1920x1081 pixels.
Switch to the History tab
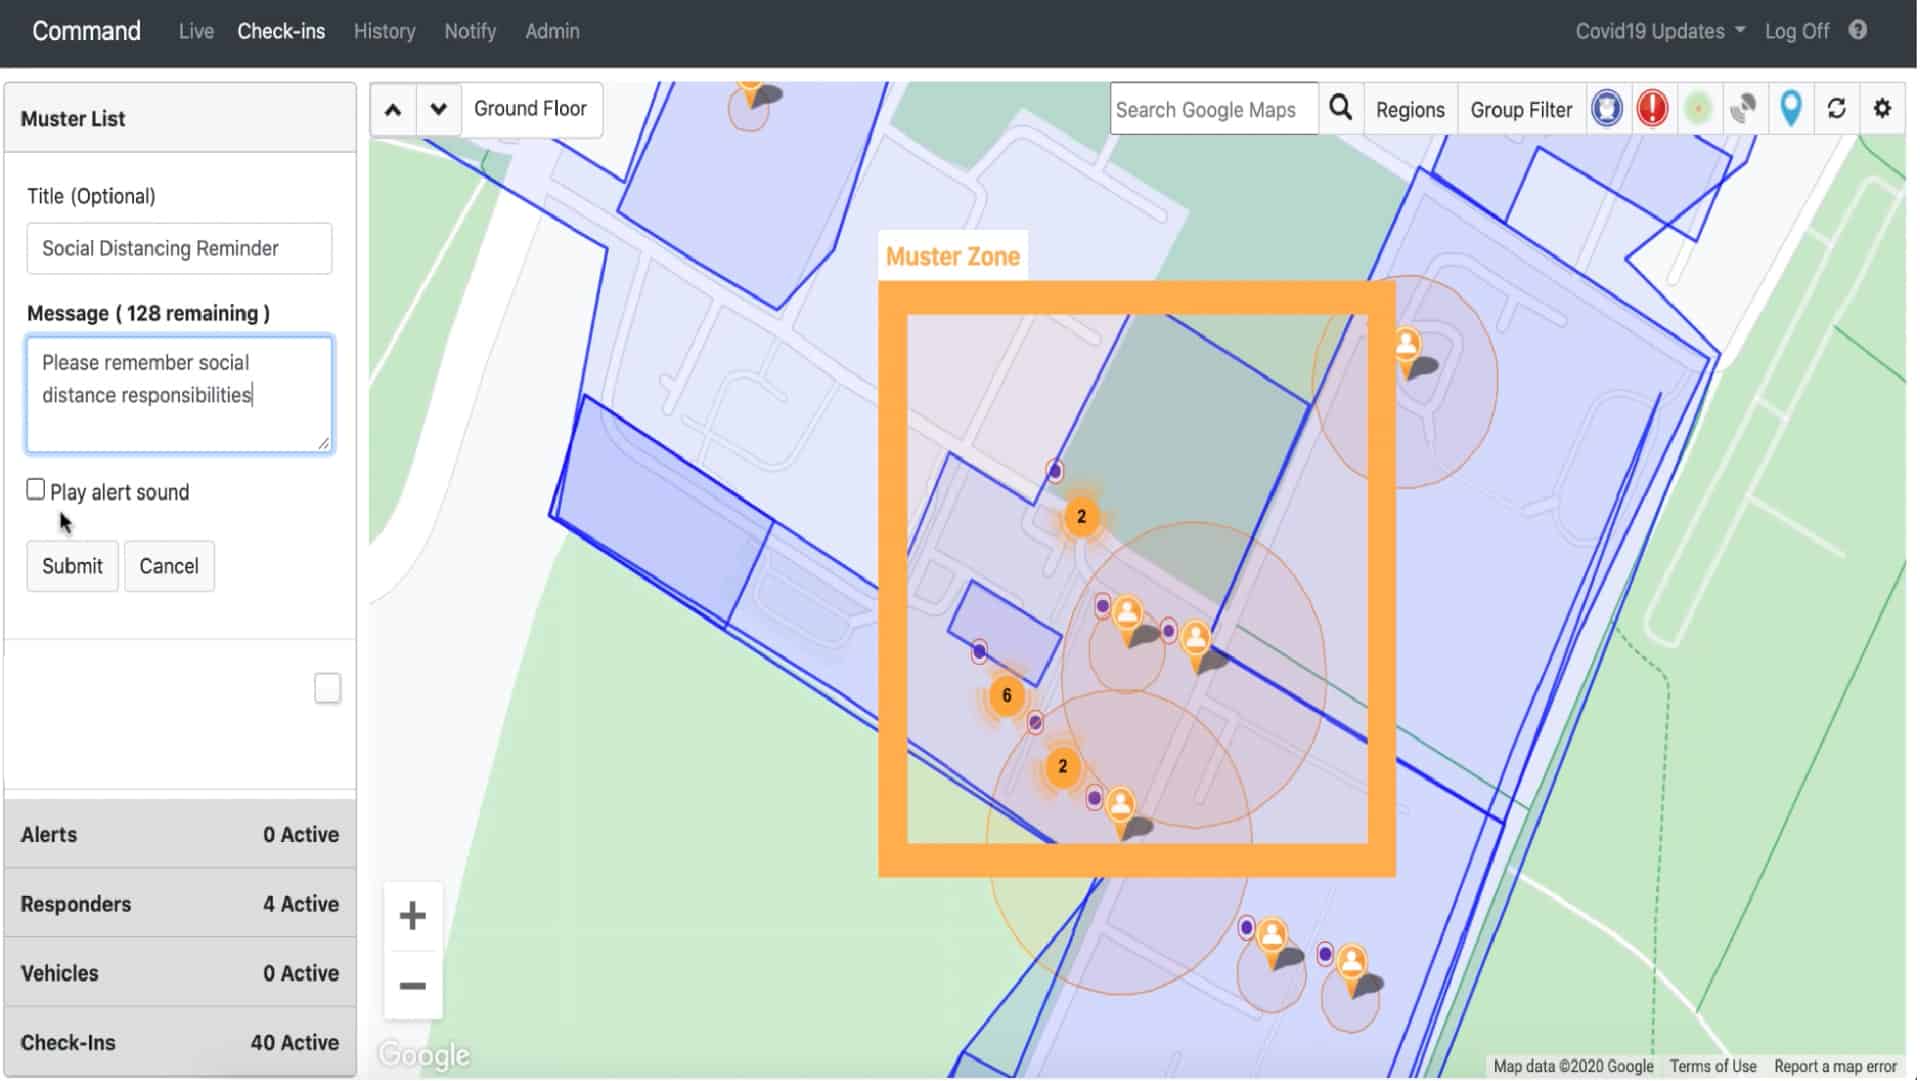(x=384, y=31)
